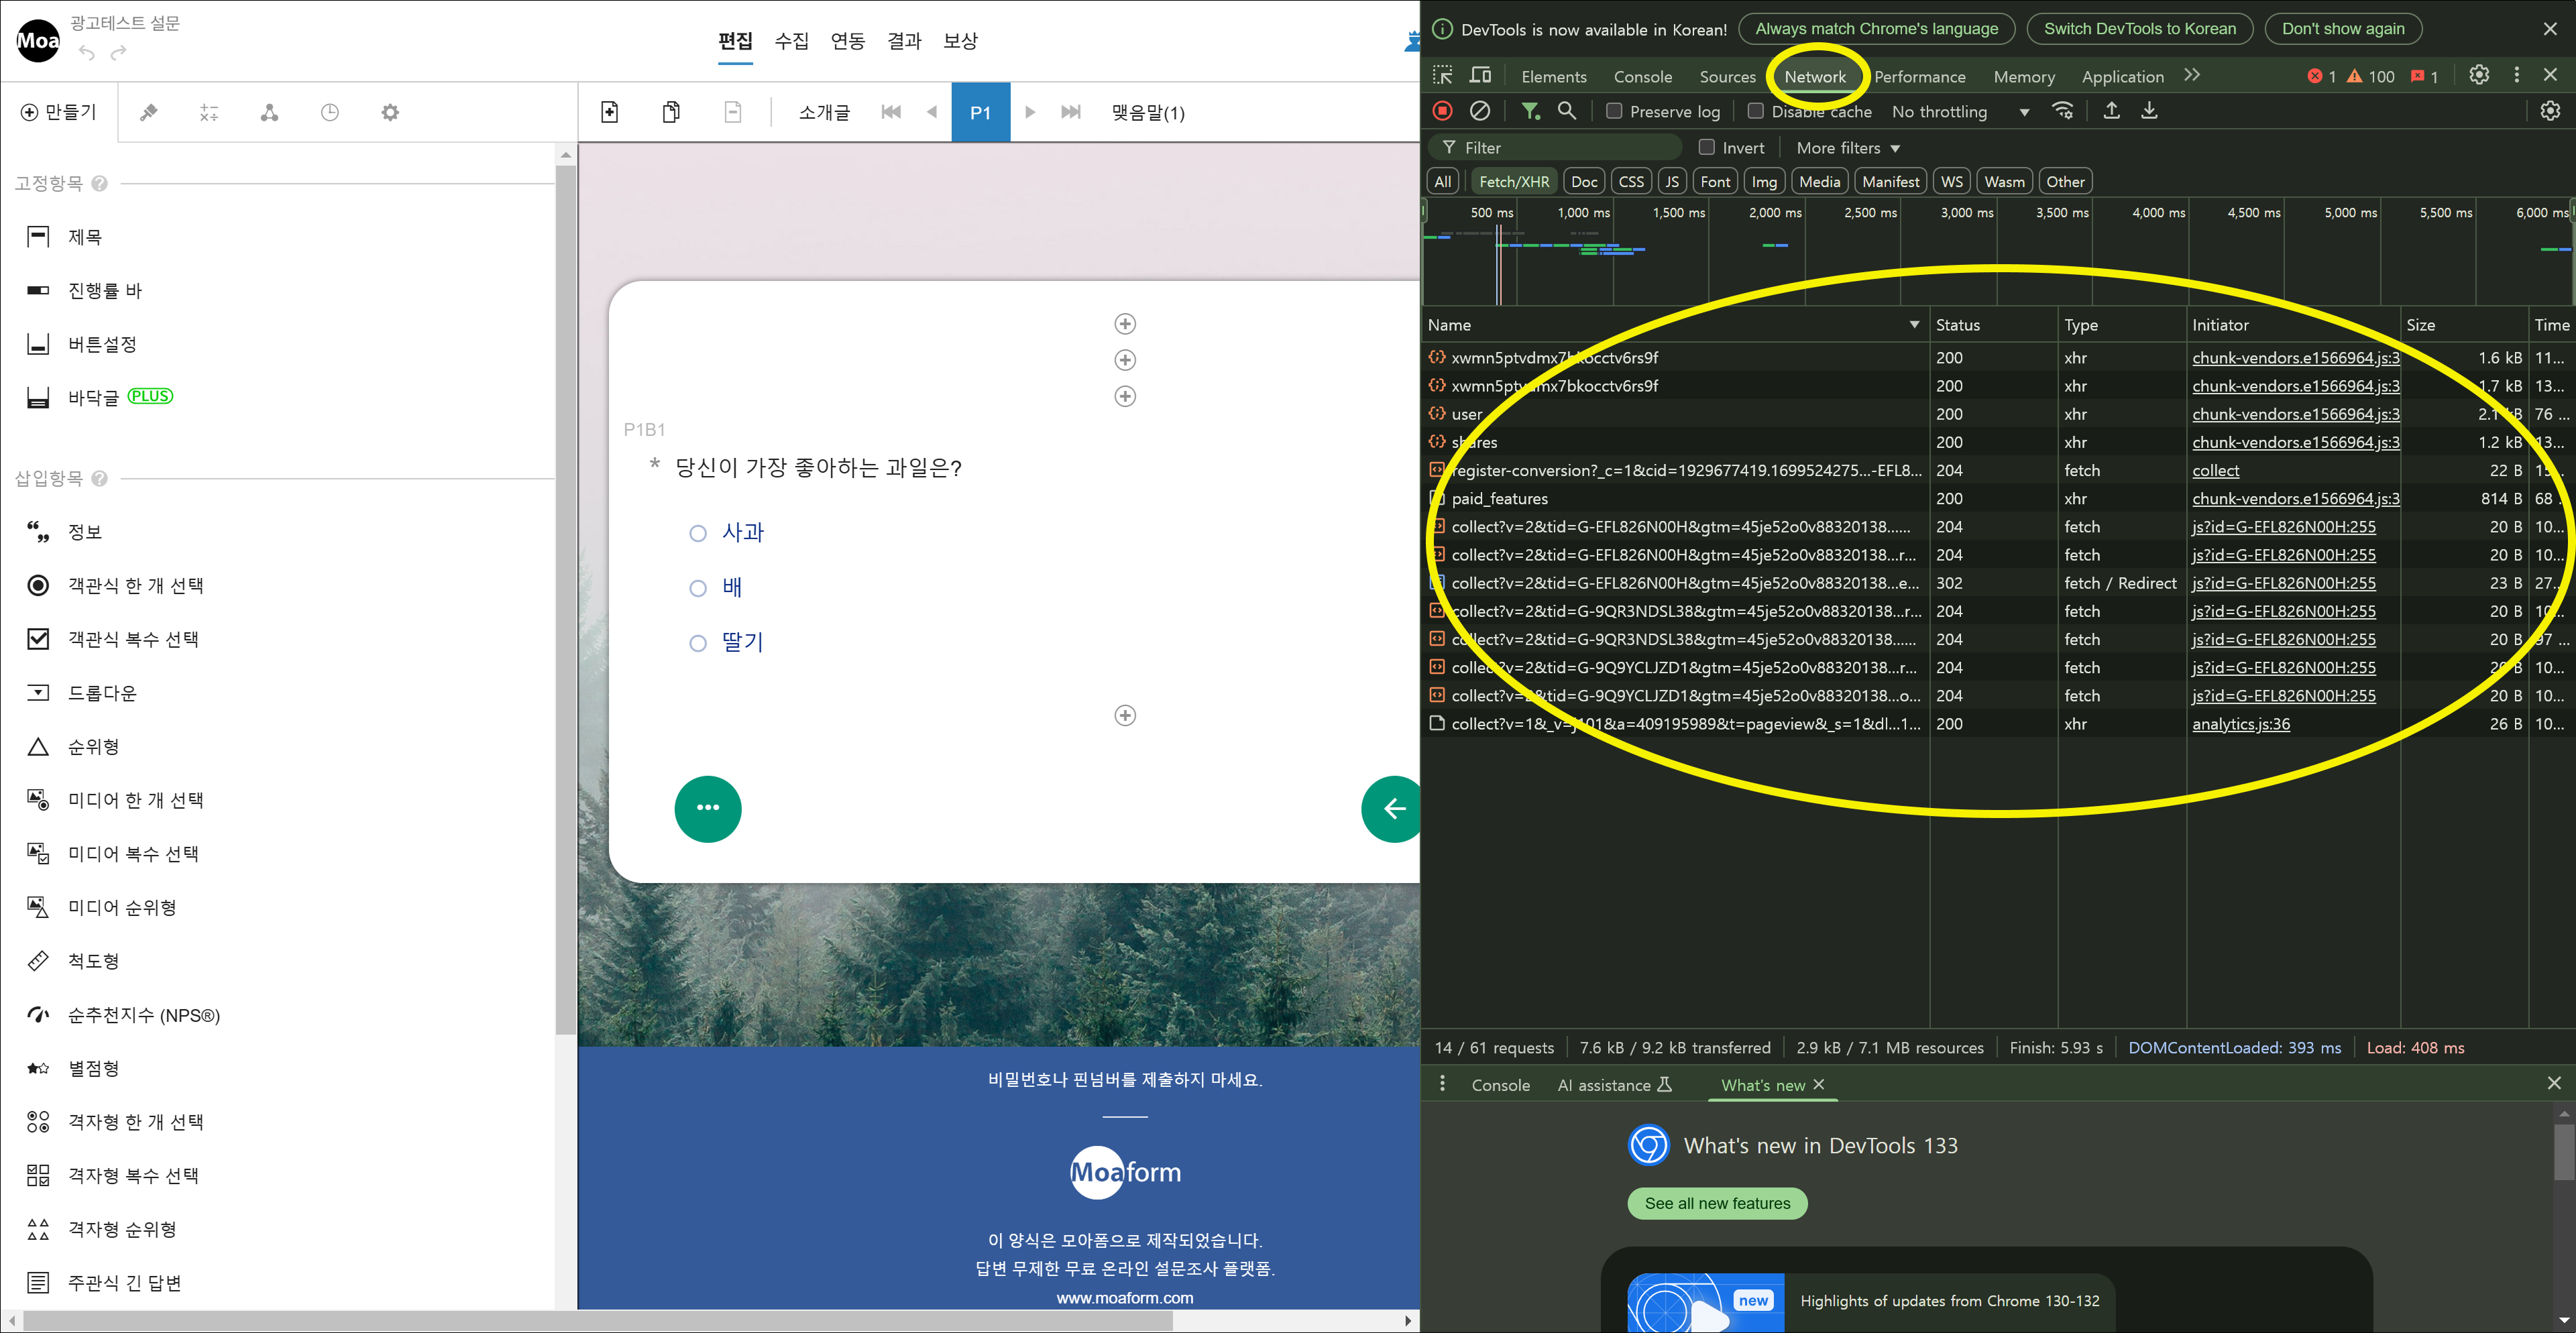
Task: Open the DevTools Sources tab
Action: tap(1727, 77)
